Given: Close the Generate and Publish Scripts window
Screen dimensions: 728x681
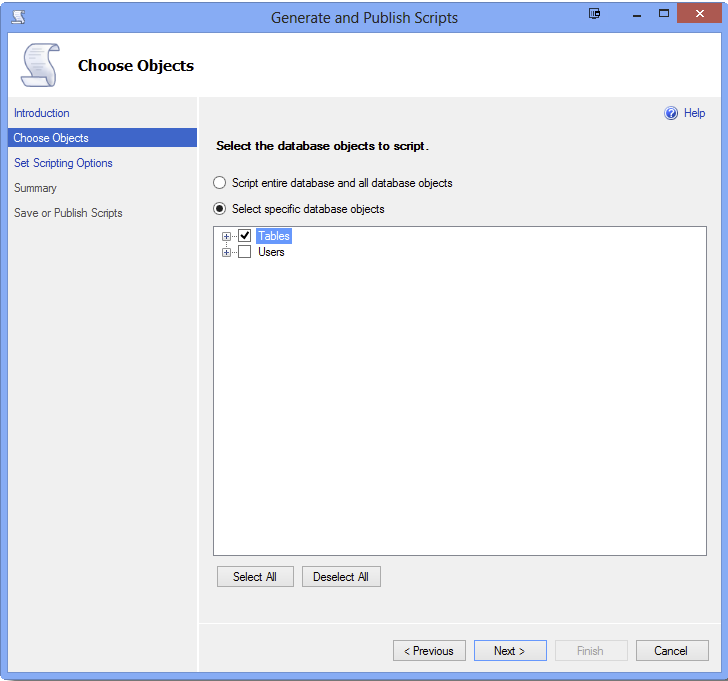Looking at the screenshot, I should 699,13.
